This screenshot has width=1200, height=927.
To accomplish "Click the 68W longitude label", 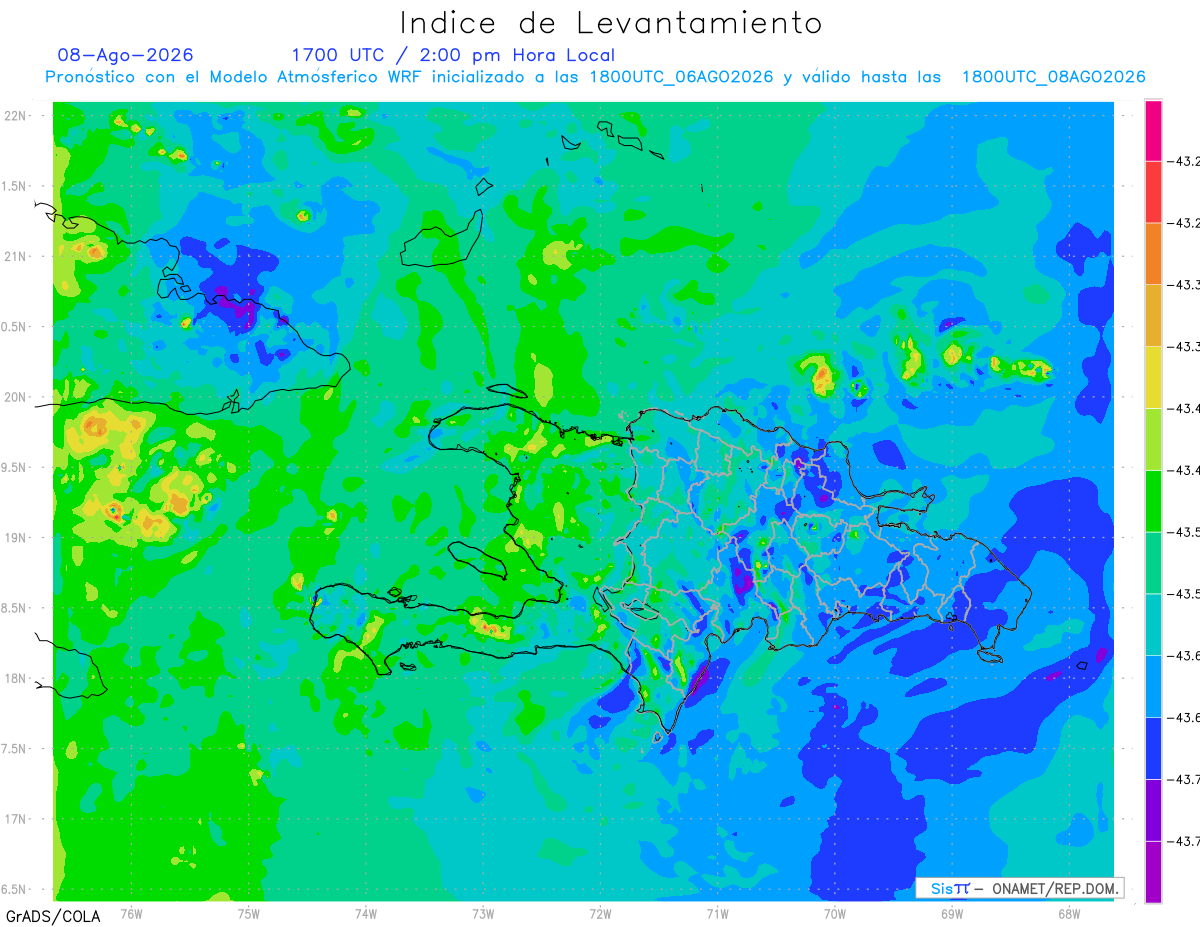I will [1069, 914].
